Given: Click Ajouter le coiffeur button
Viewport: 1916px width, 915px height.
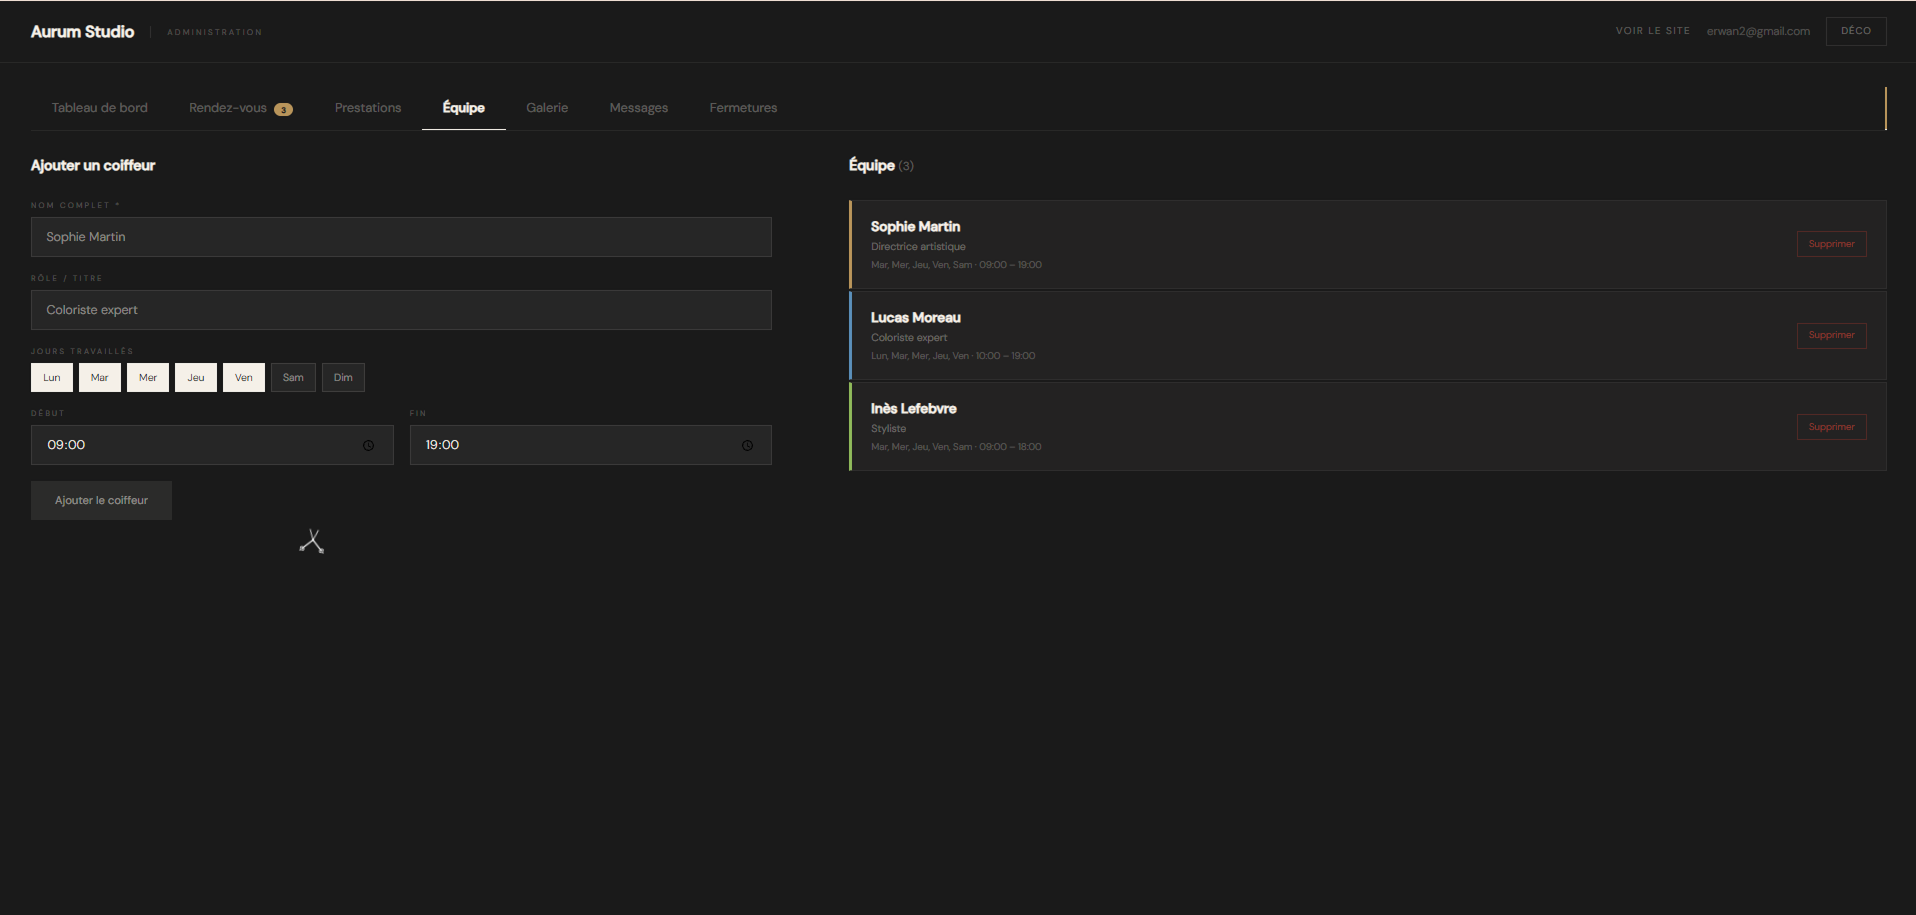Looking at the screenshot, I should point(101,500).
